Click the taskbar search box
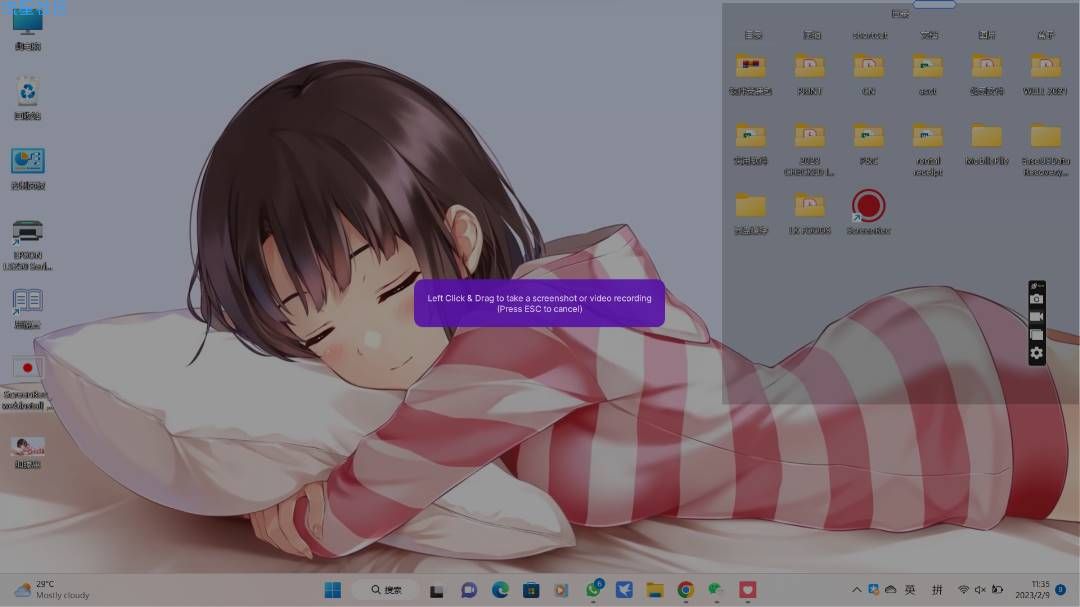 [x=386, y=590]
